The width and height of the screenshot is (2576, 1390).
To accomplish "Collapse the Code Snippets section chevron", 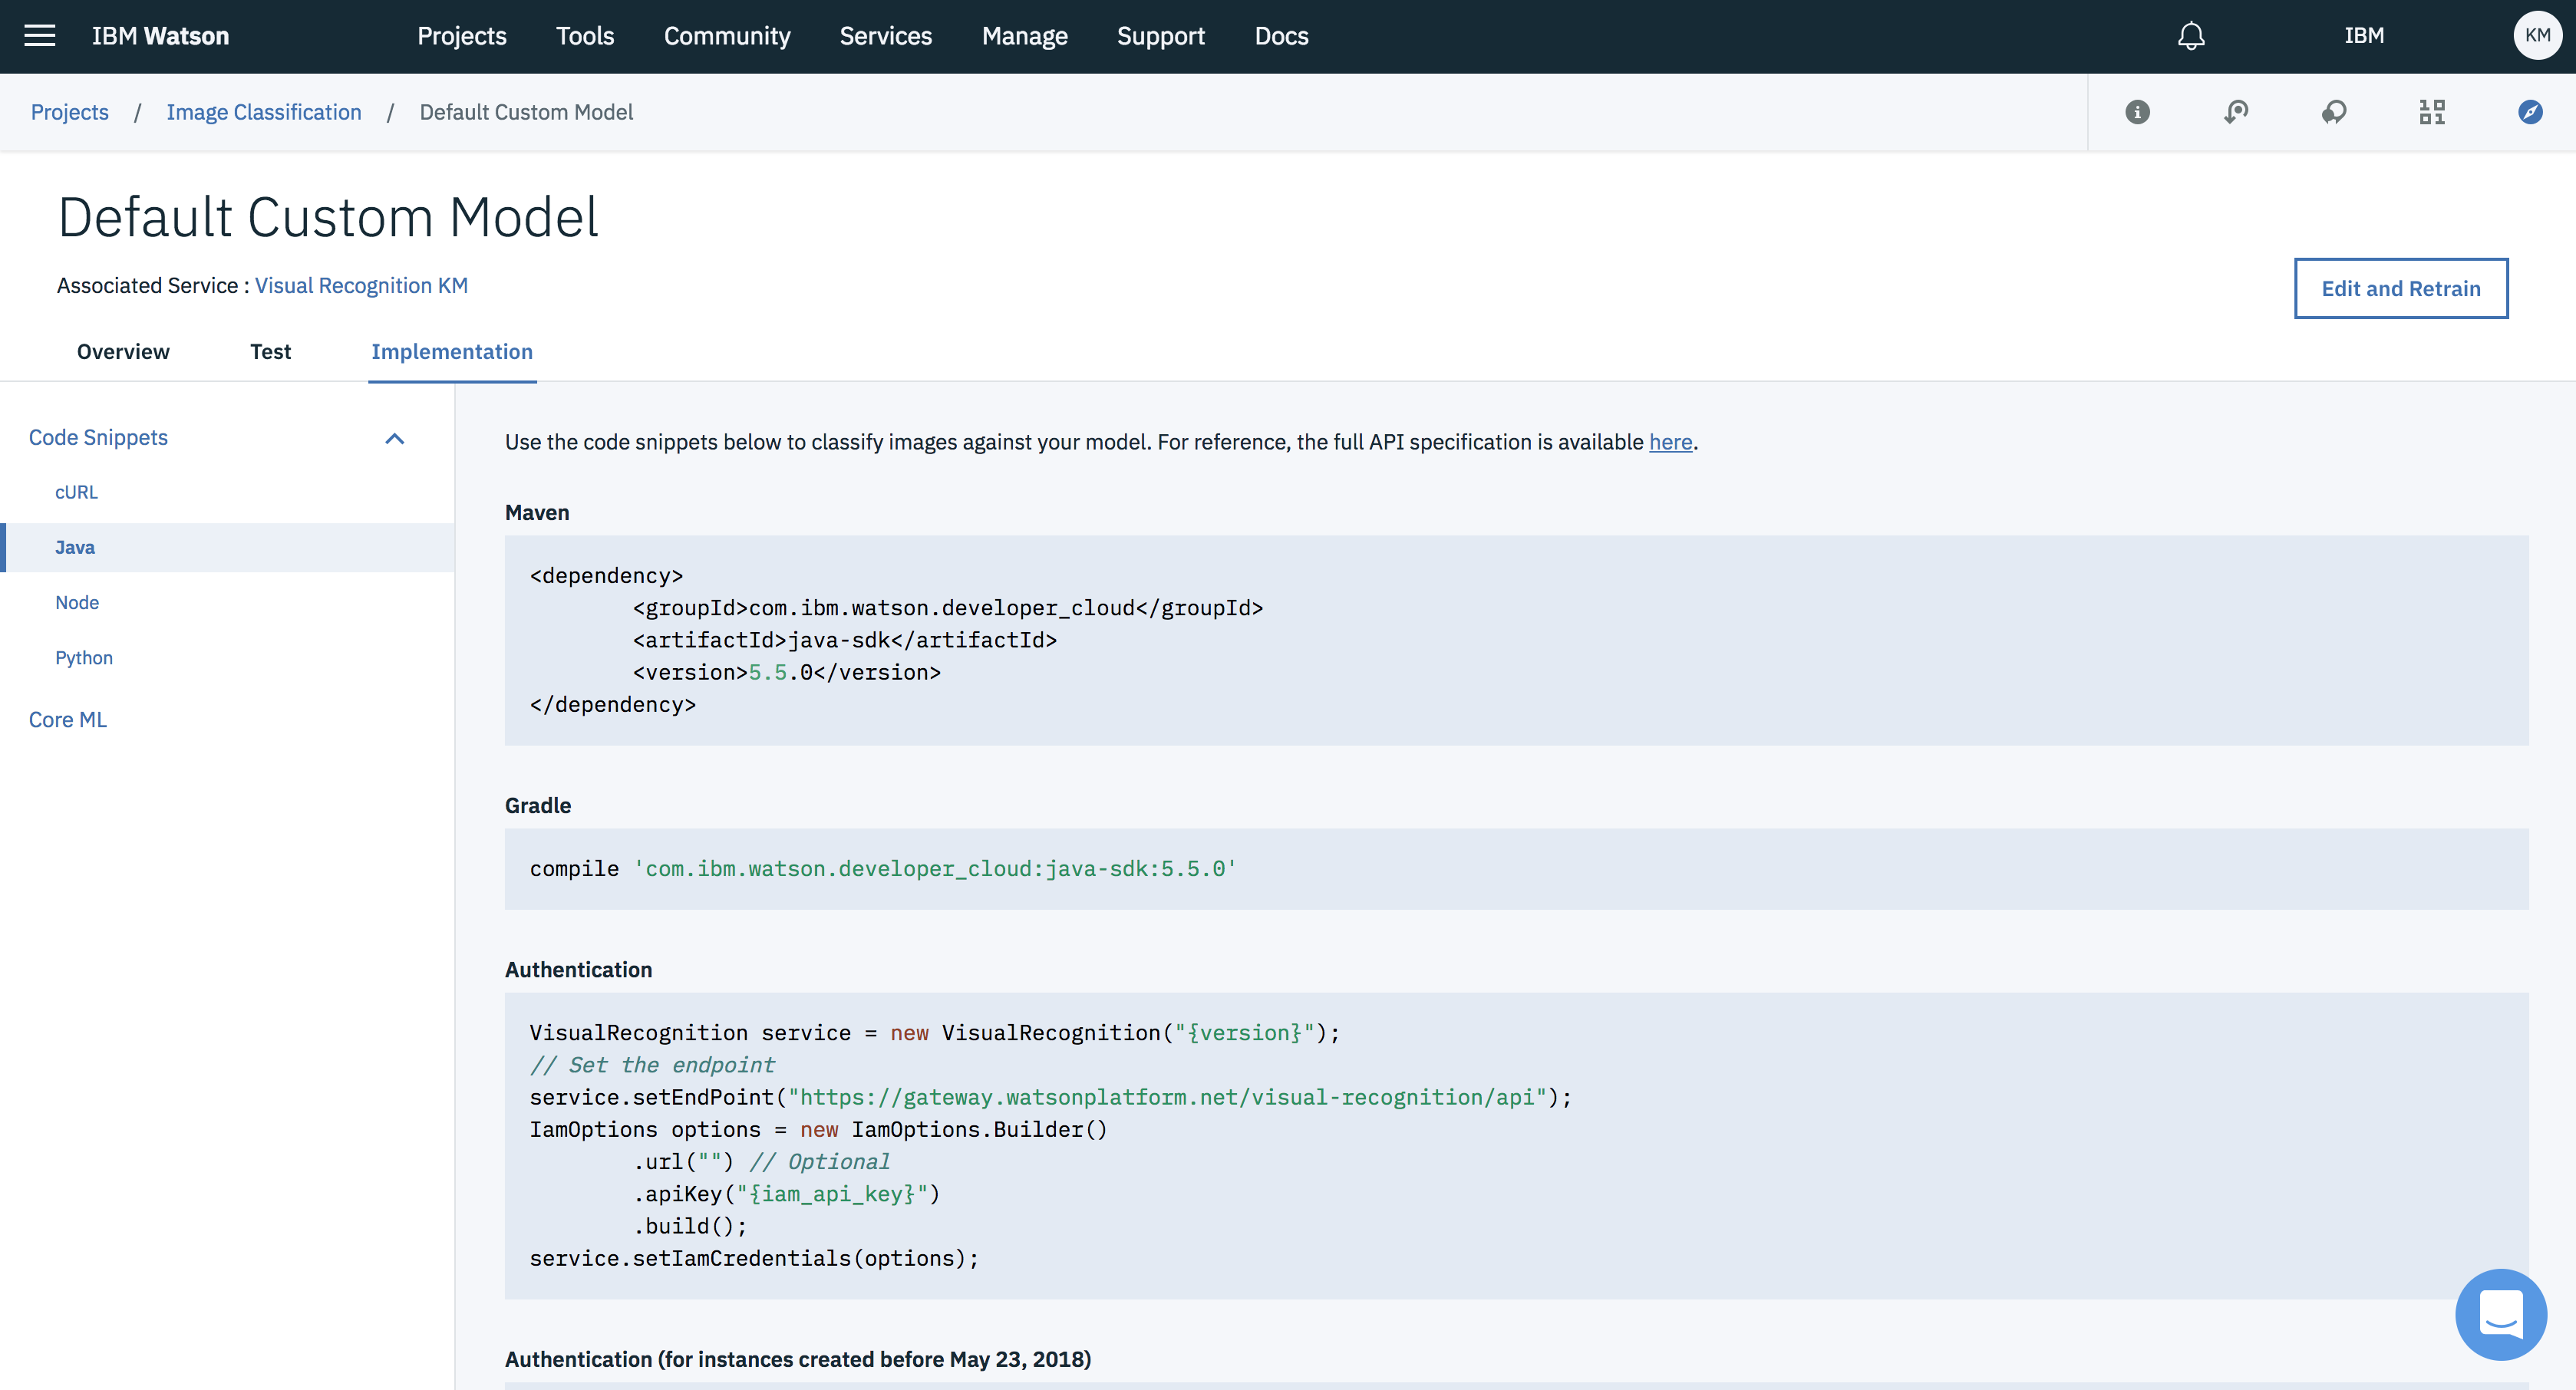I will pos(395,439).
